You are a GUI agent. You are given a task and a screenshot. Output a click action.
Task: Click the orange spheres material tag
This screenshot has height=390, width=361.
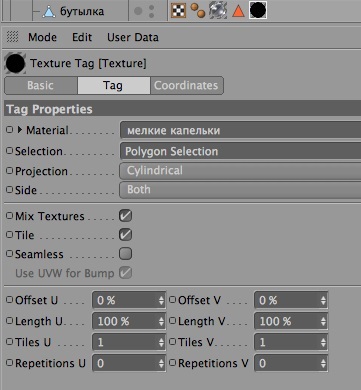[x=198, y=10]
